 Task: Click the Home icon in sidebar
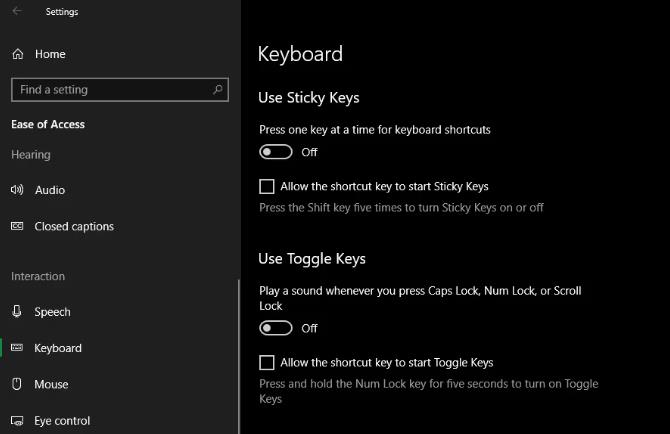coord(17,54)
